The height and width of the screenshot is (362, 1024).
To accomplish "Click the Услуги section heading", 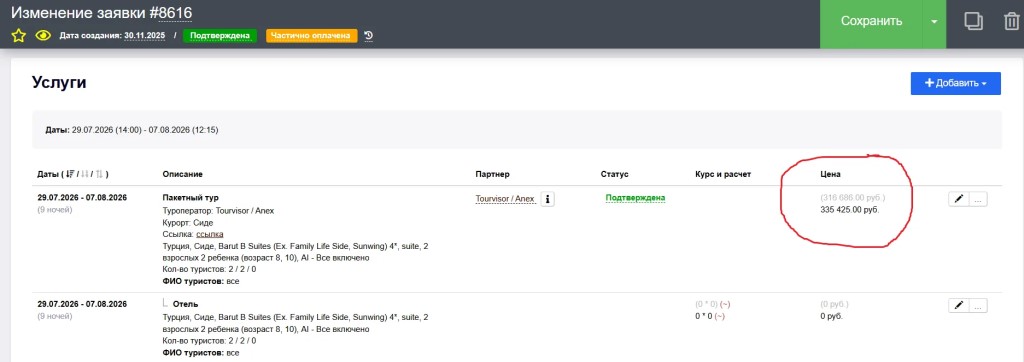I will 59,83.
